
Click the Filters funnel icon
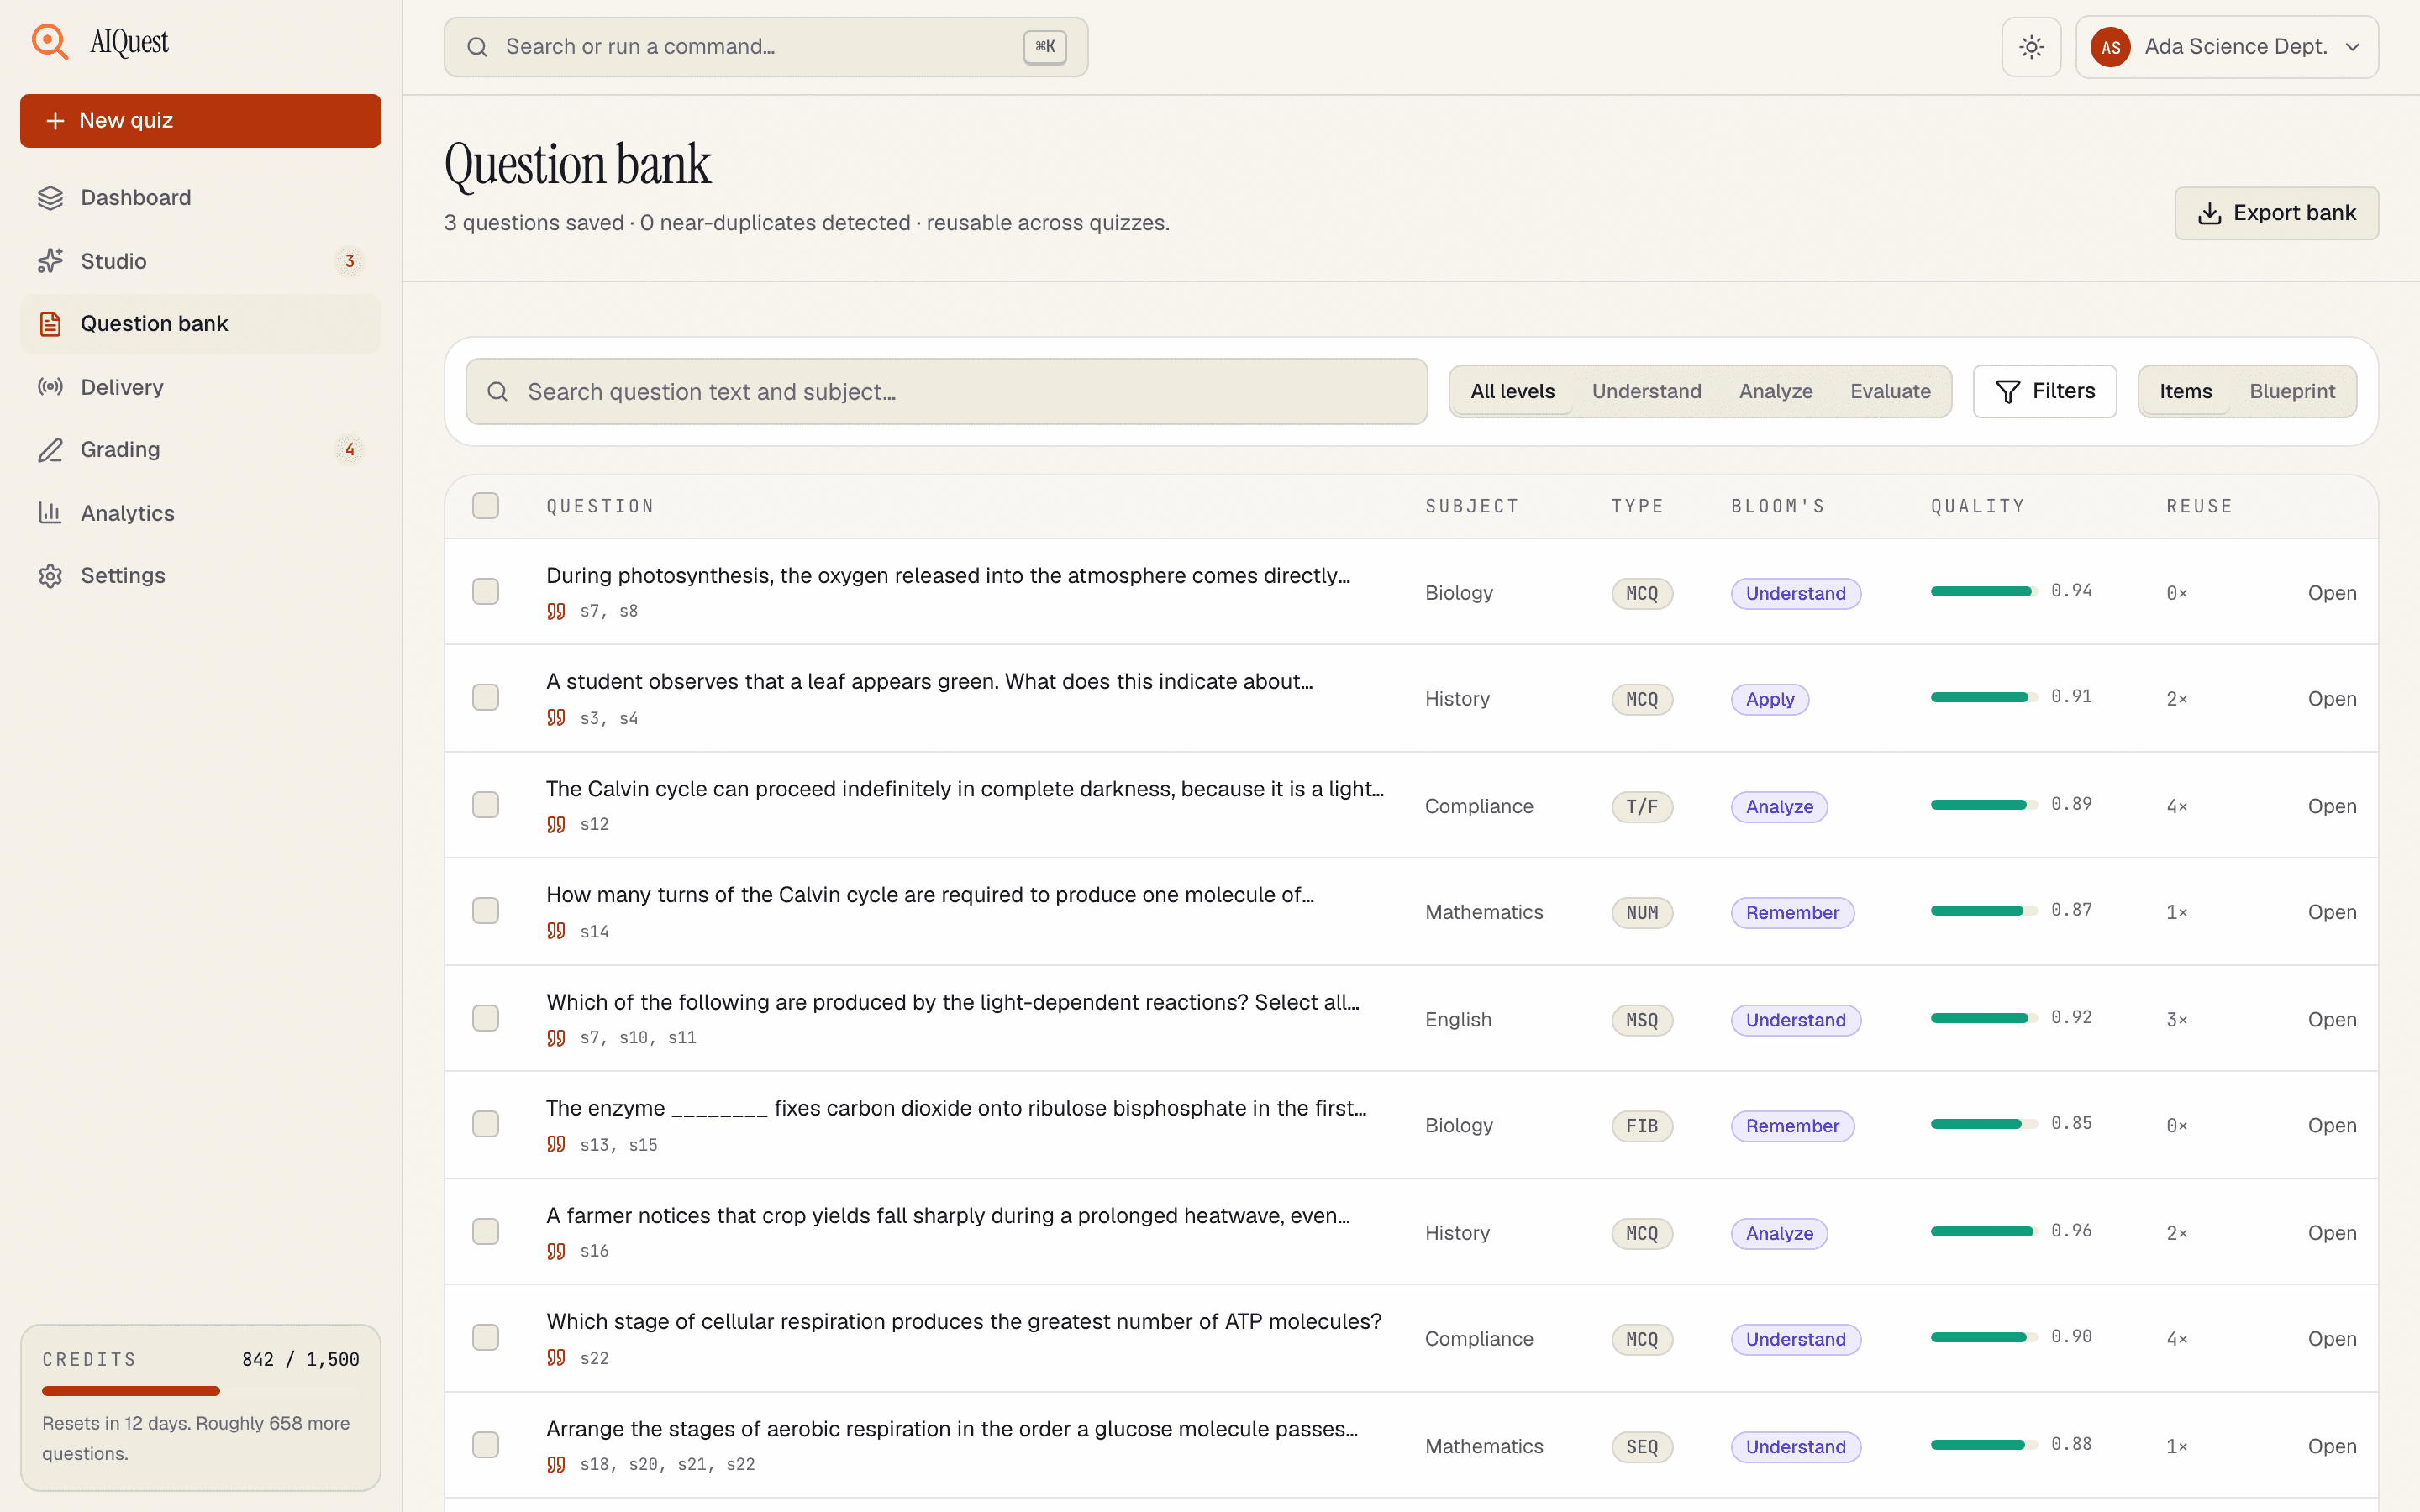point(2007,392)
